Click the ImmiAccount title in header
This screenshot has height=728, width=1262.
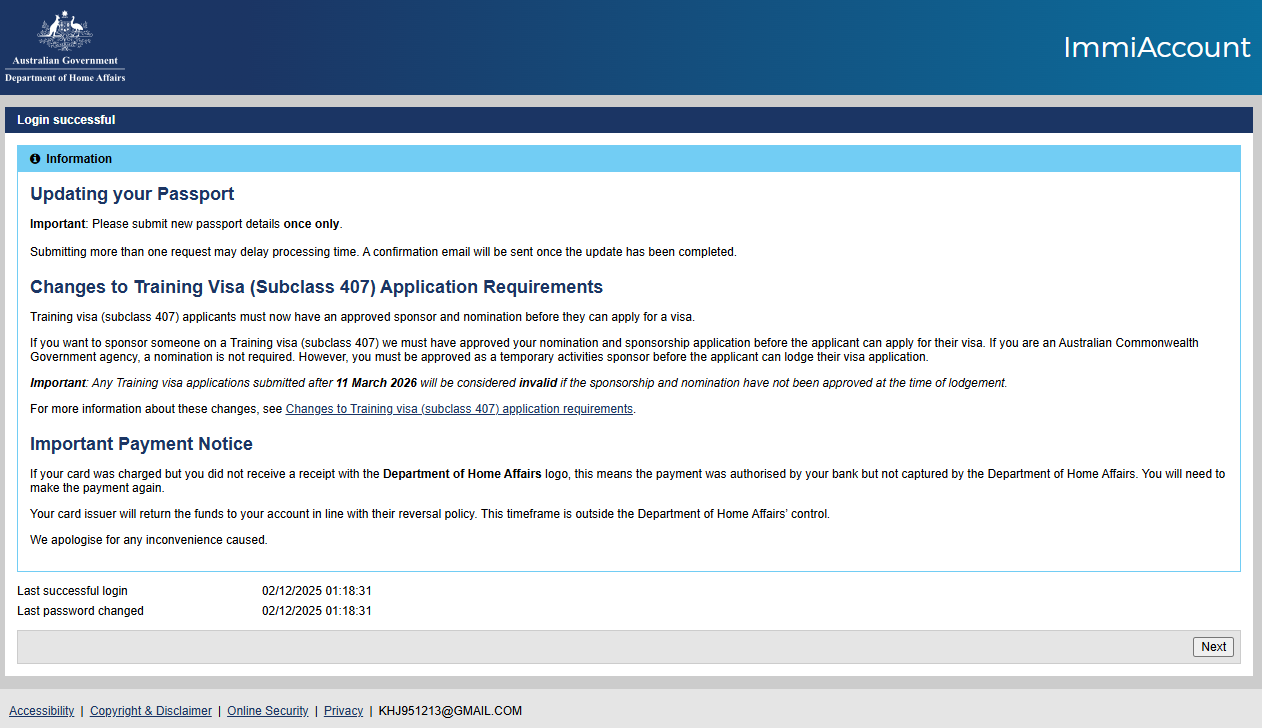(1156, 48)
